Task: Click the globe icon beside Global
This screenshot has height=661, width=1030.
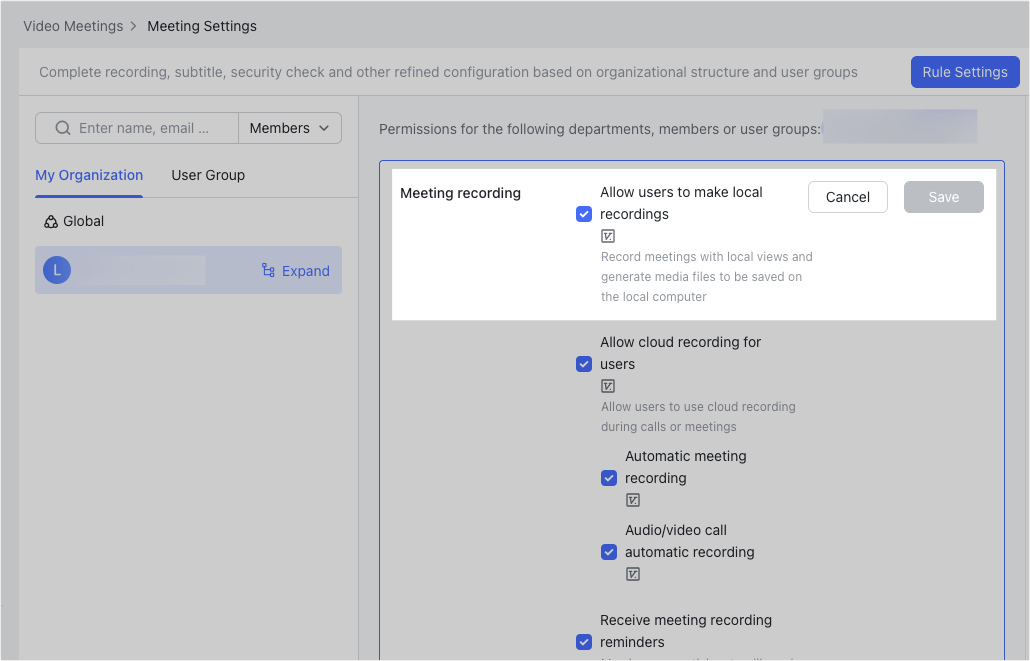Action: 52,220
